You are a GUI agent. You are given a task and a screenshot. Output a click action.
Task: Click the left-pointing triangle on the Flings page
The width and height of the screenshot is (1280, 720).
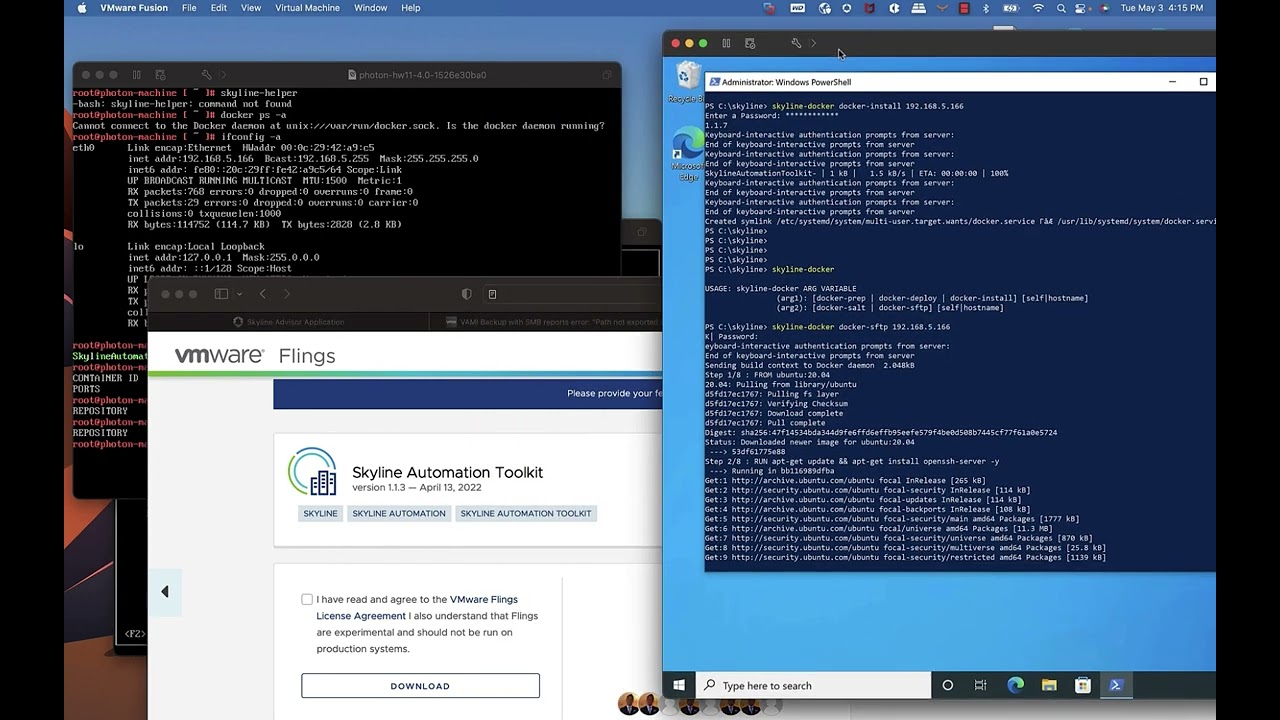165,592
